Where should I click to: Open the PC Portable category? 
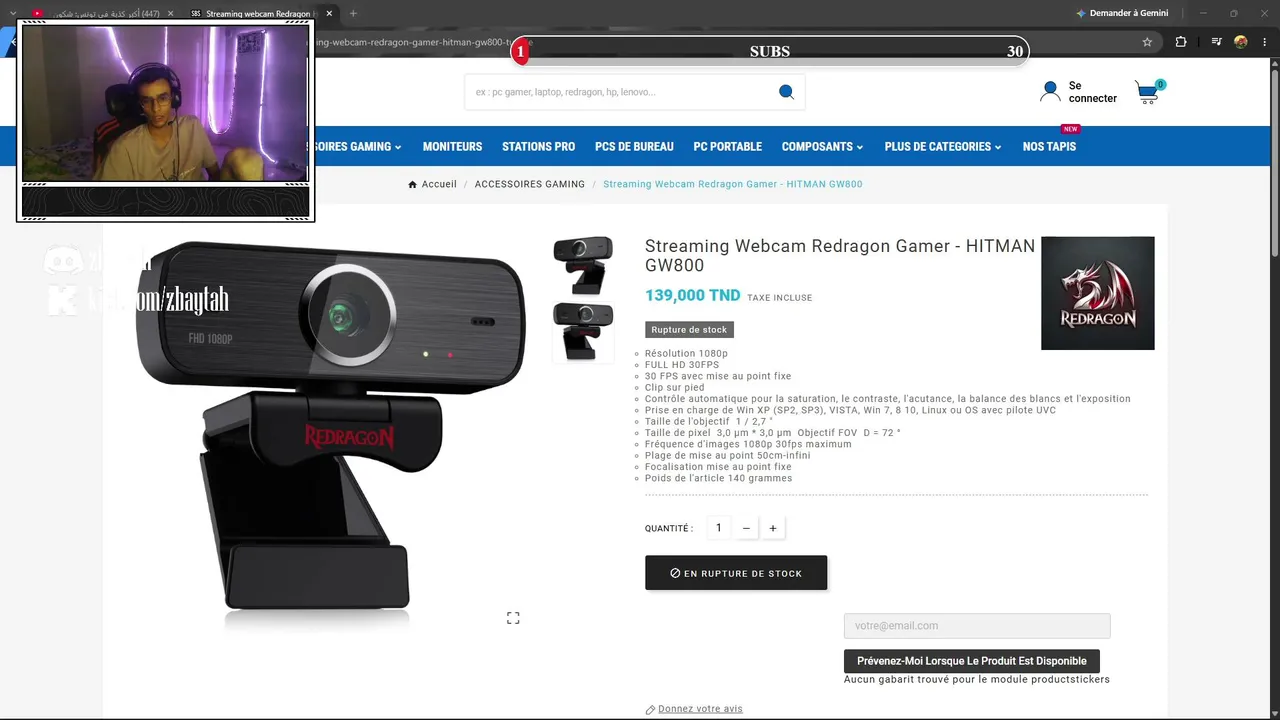(728, 147)
